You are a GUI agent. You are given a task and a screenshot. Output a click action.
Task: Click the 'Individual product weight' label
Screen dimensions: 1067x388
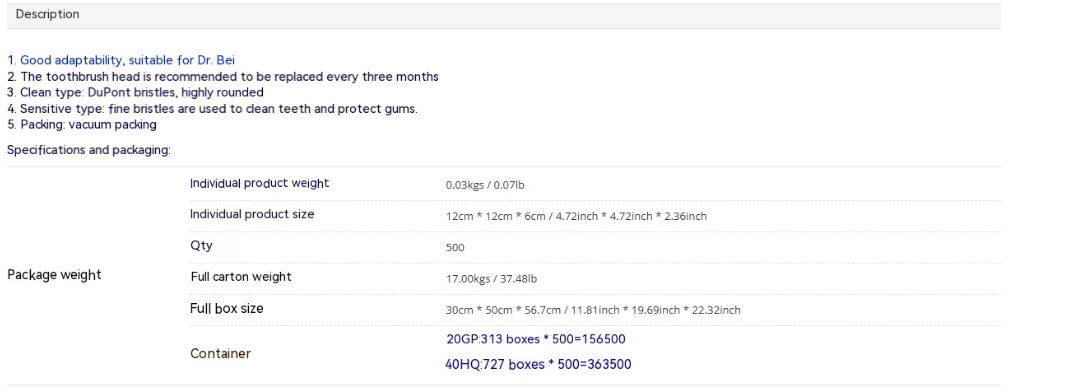click(259, 183)
